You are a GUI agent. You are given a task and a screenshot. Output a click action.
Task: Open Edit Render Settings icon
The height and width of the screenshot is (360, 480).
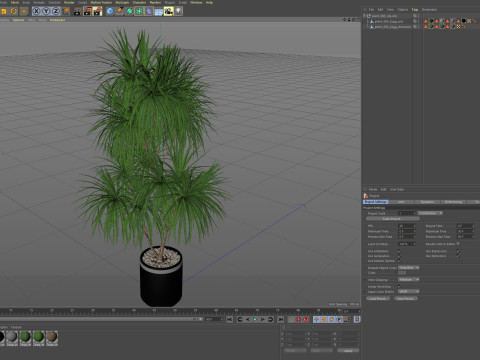tap(97, 11)
